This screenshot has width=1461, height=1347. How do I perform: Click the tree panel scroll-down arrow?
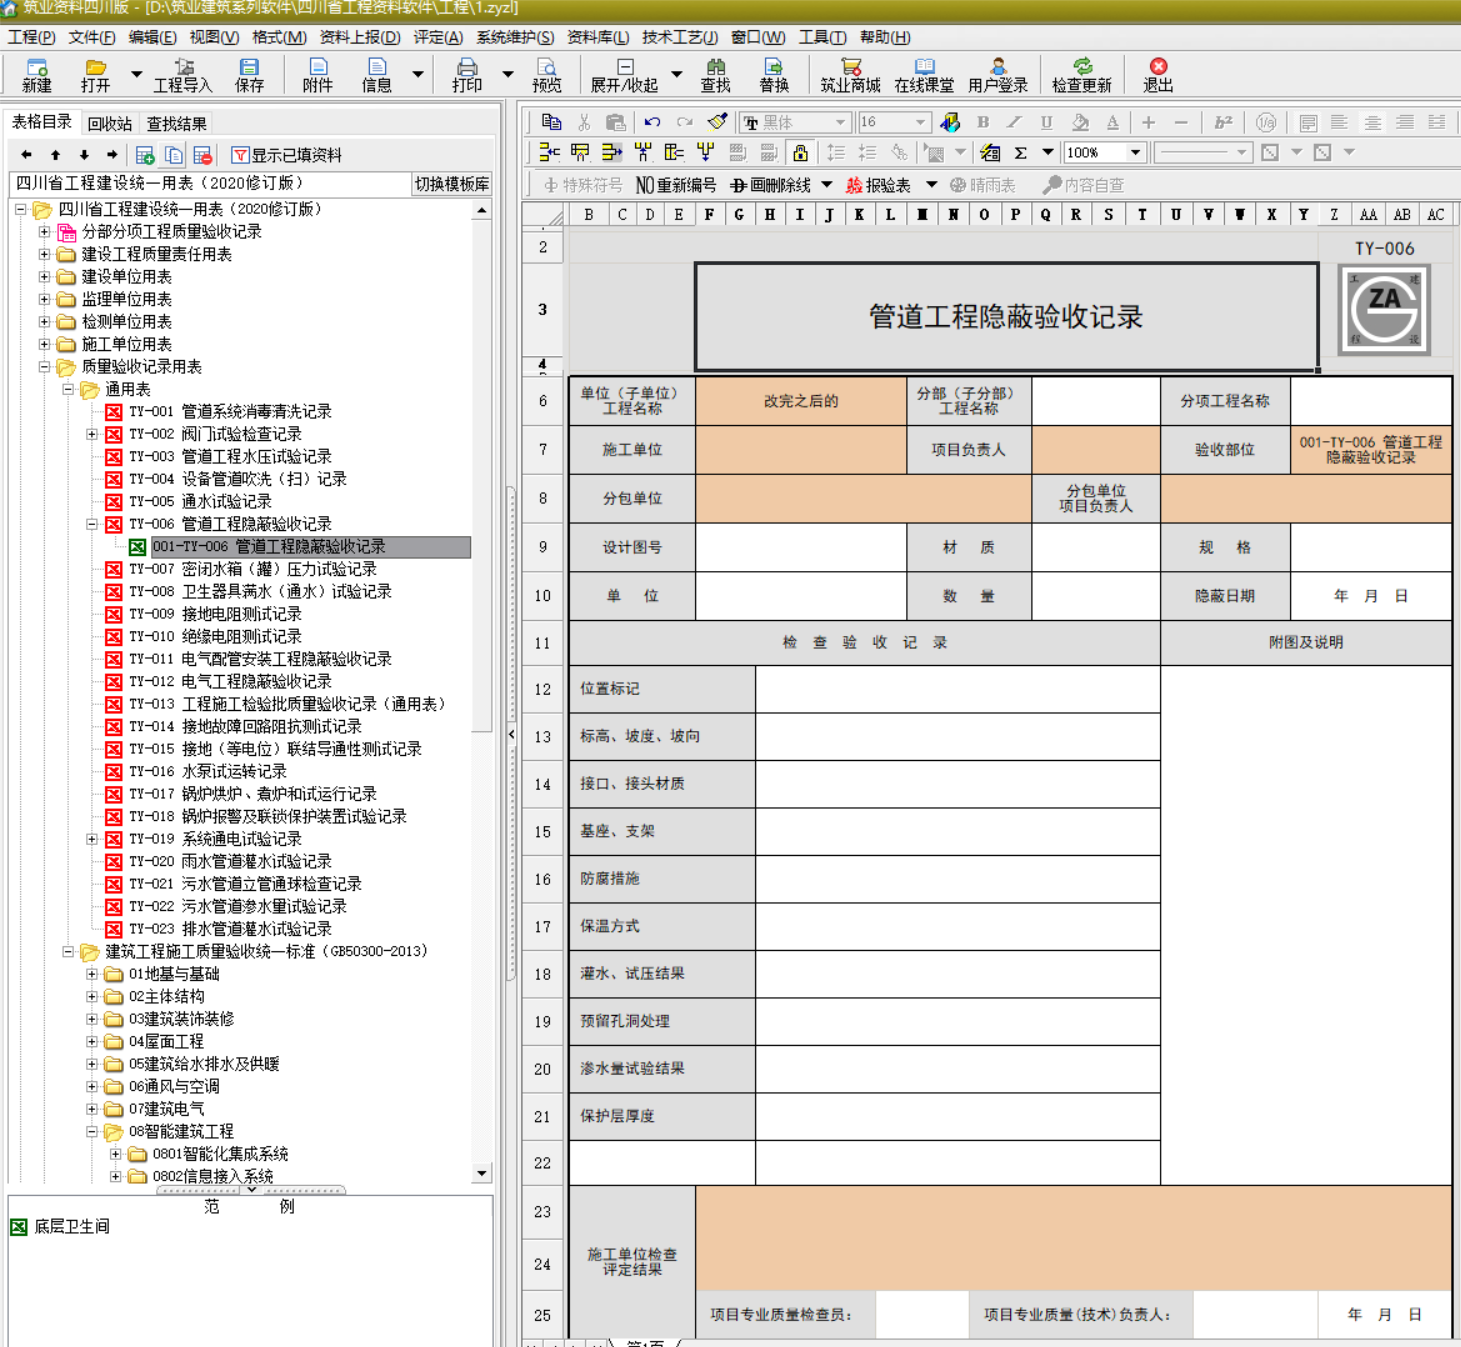(x=482, y=1173)
